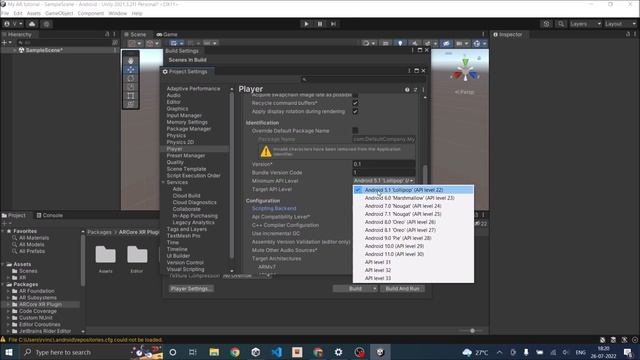Screen dimensions: 640x360
Task: Switch to the Scene tab
Action: (136, 35)
